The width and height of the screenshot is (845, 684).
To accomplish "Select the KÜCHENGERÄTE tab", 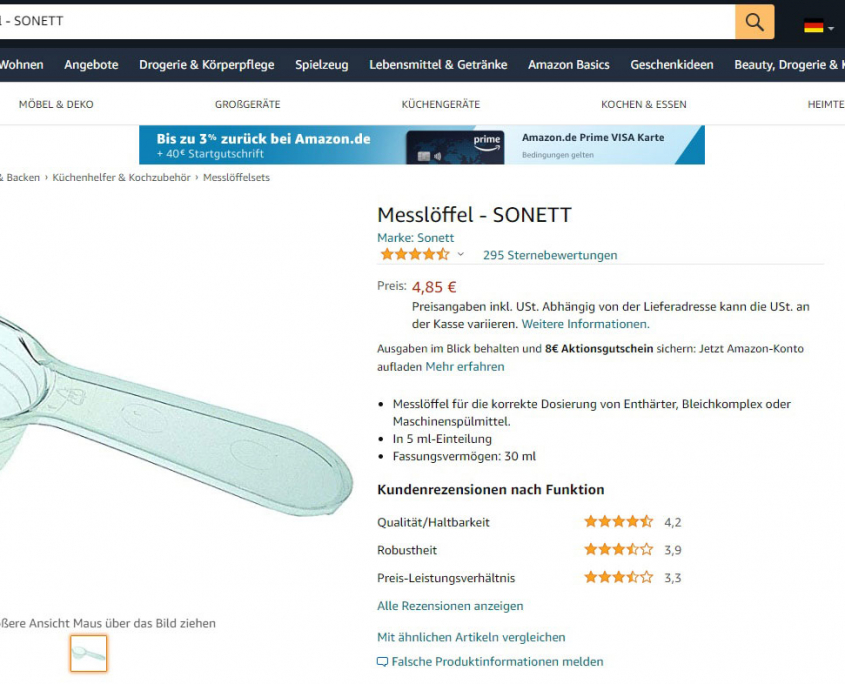I will coord(440,105).
